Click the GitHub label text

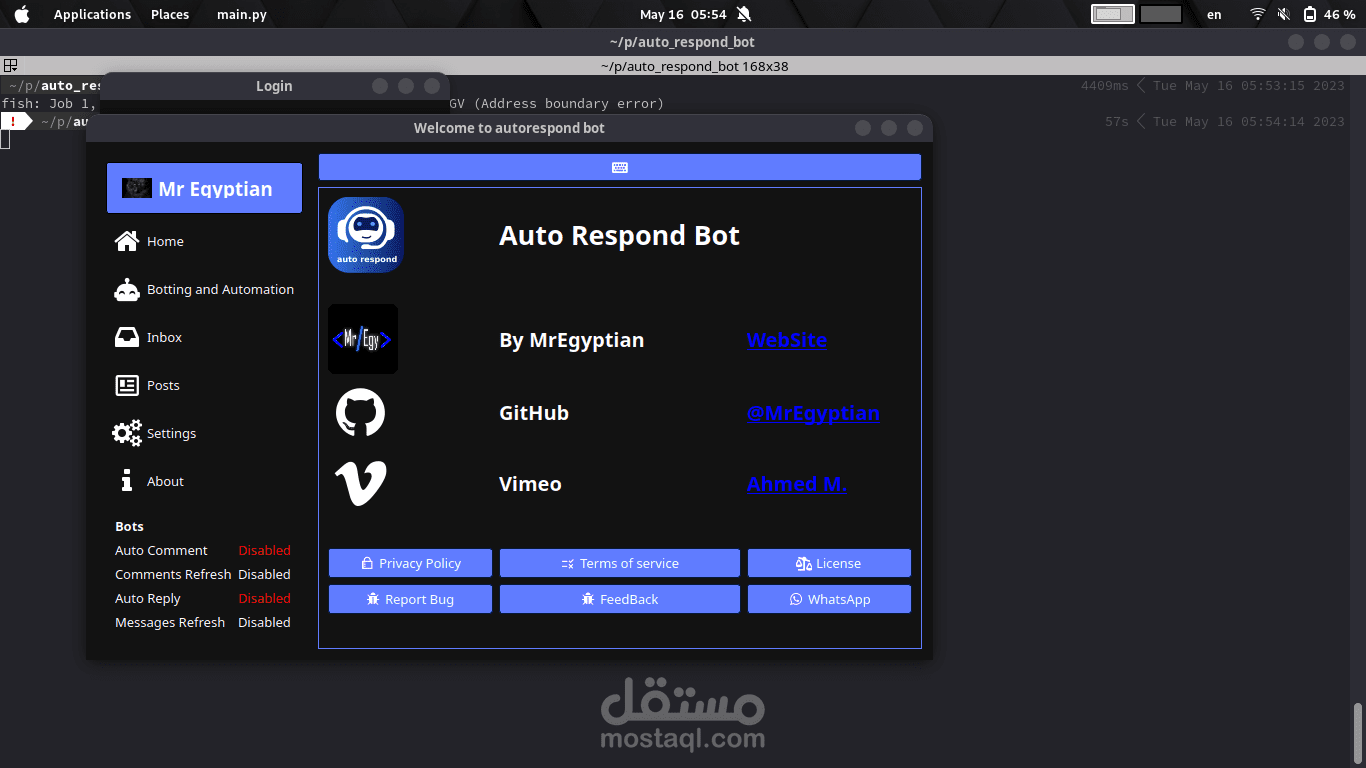pyautogui.click(x=534, y=413)
